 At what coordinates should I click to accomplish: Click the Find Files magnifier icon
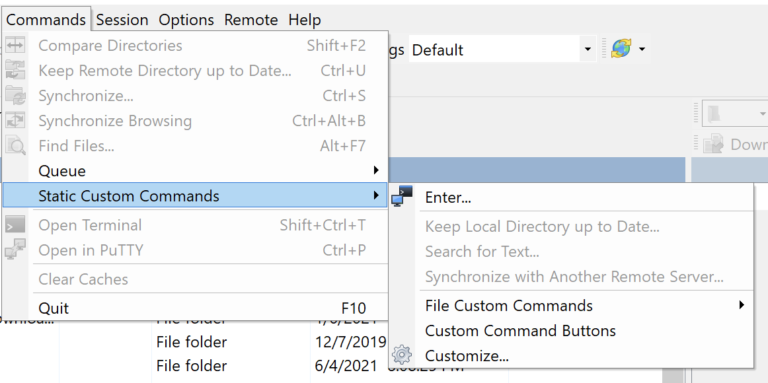[x=15, y=146]
